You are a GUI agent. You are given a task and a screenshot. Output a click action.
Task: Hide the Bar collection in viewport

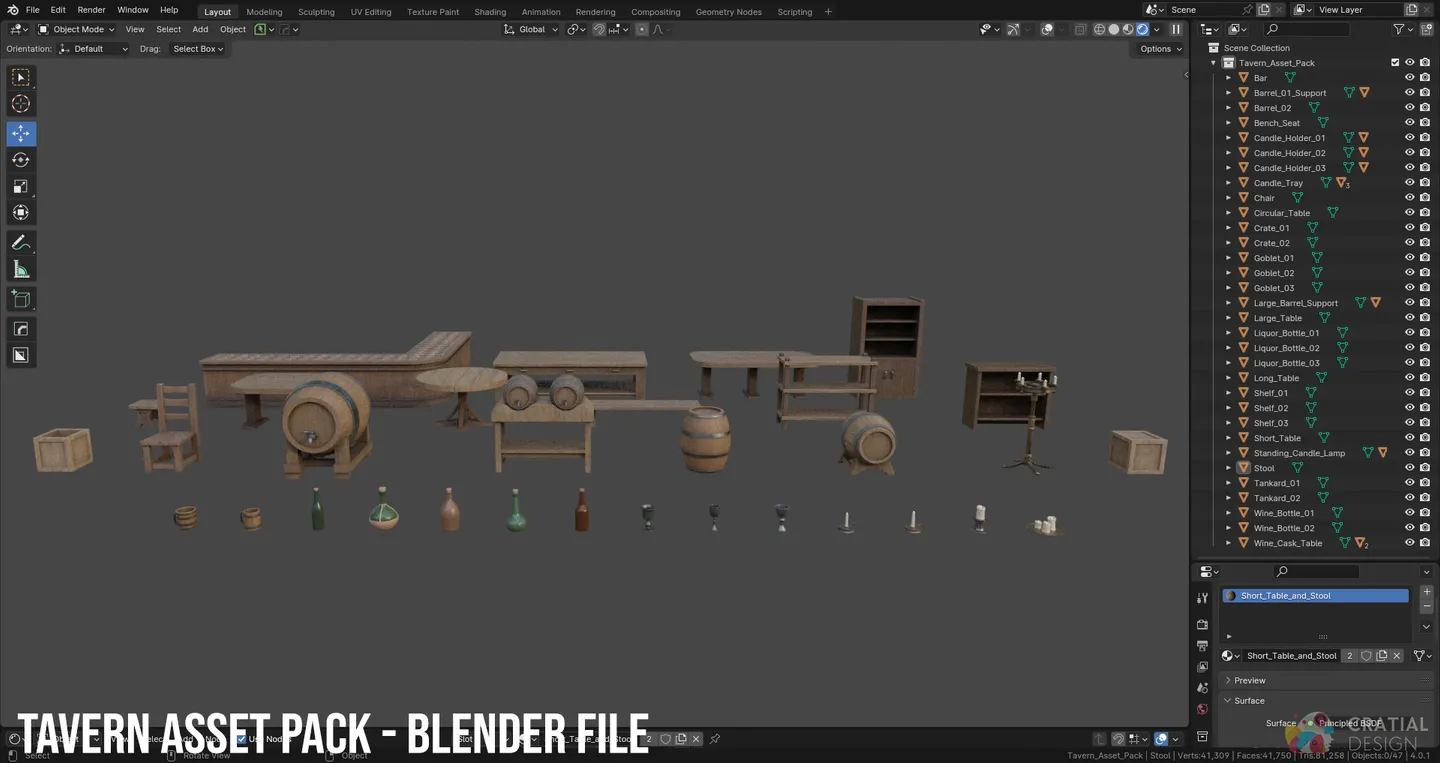click(1409, 77)
